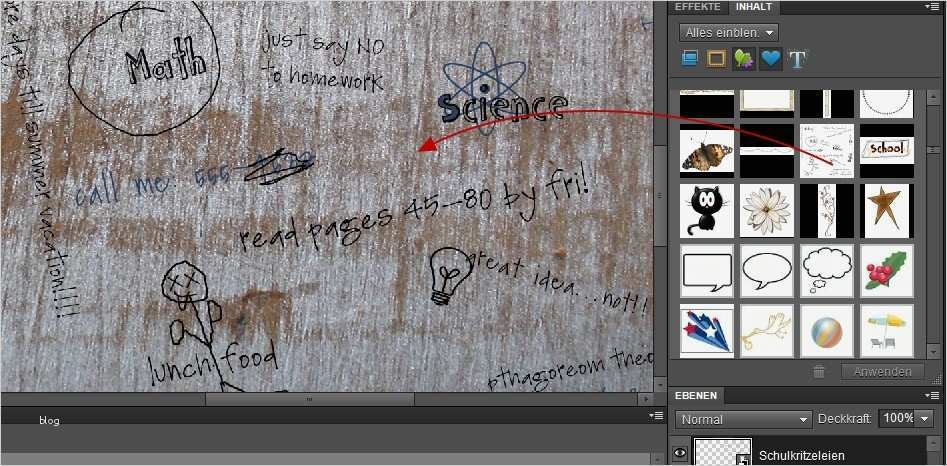947x466 pixels.
Task: Switch to the Effekte tab
Action: tap(698, 7)
